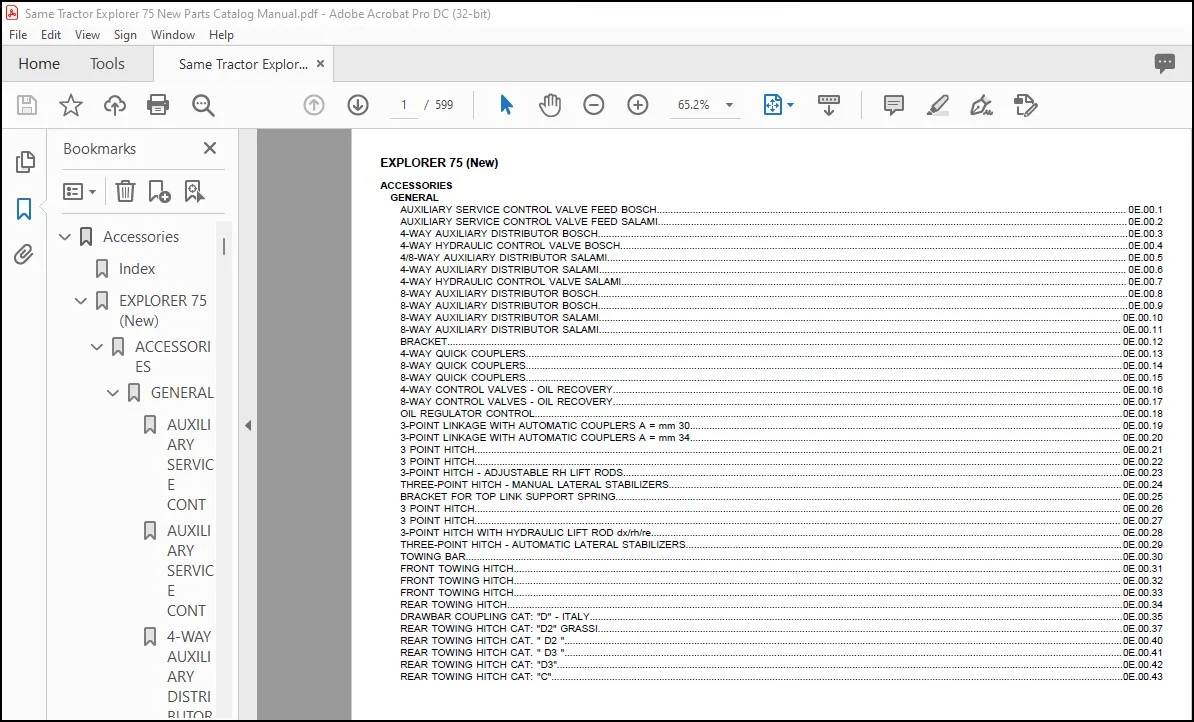Open bookmarks options menu dropdown

point(79,191)
